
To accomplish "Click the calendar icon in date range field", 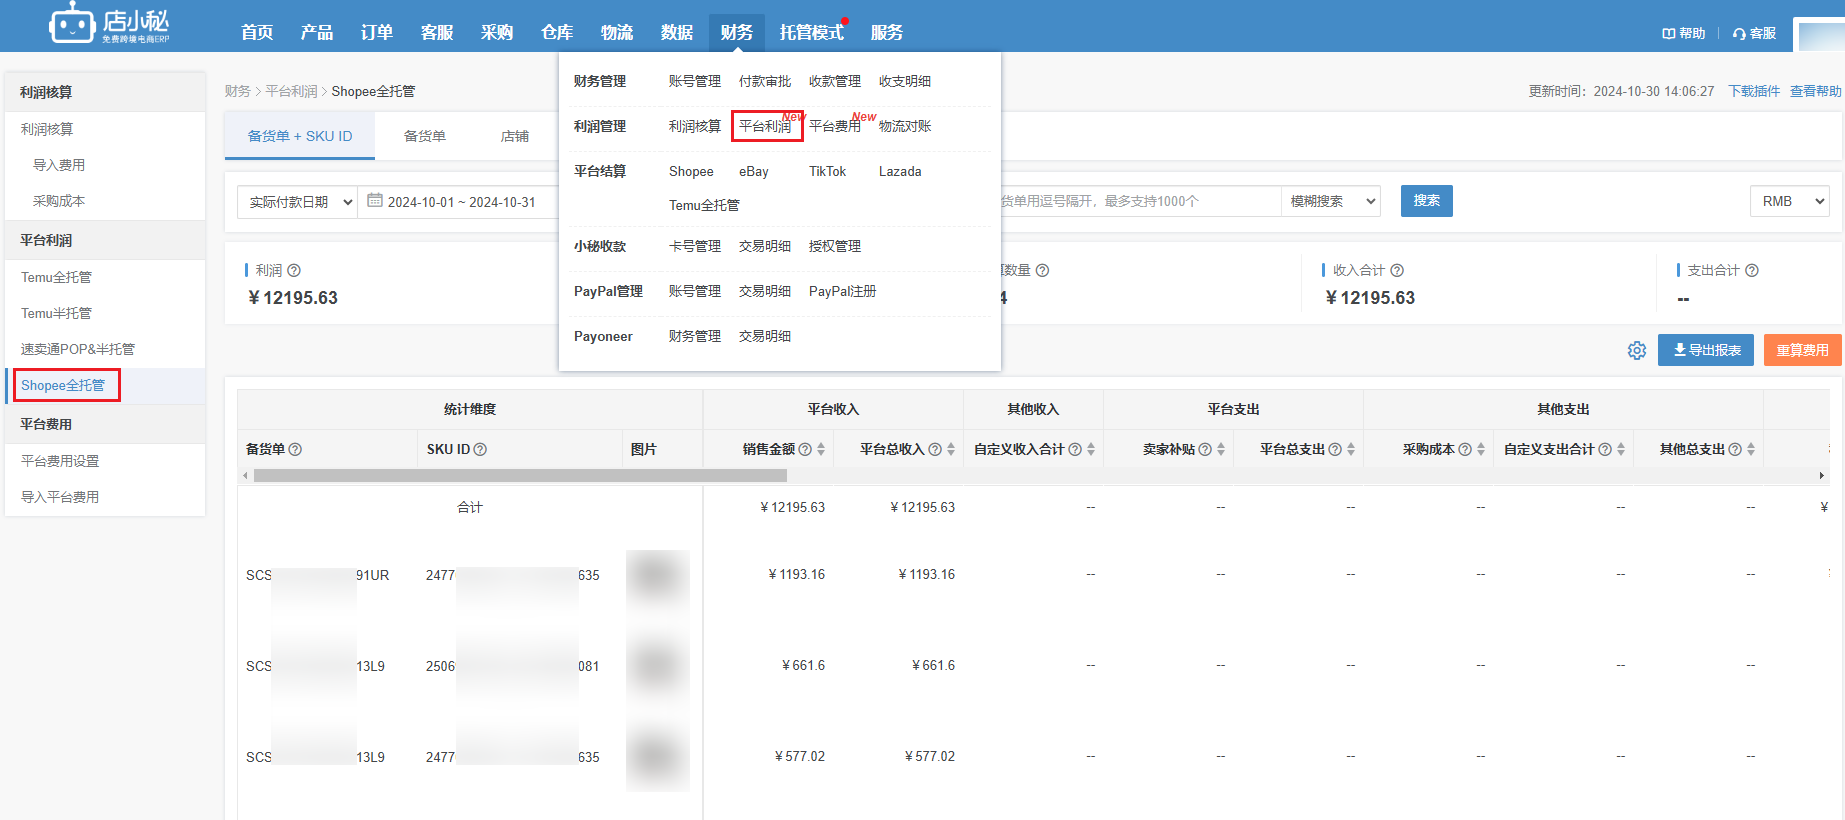I will point(375,200).
